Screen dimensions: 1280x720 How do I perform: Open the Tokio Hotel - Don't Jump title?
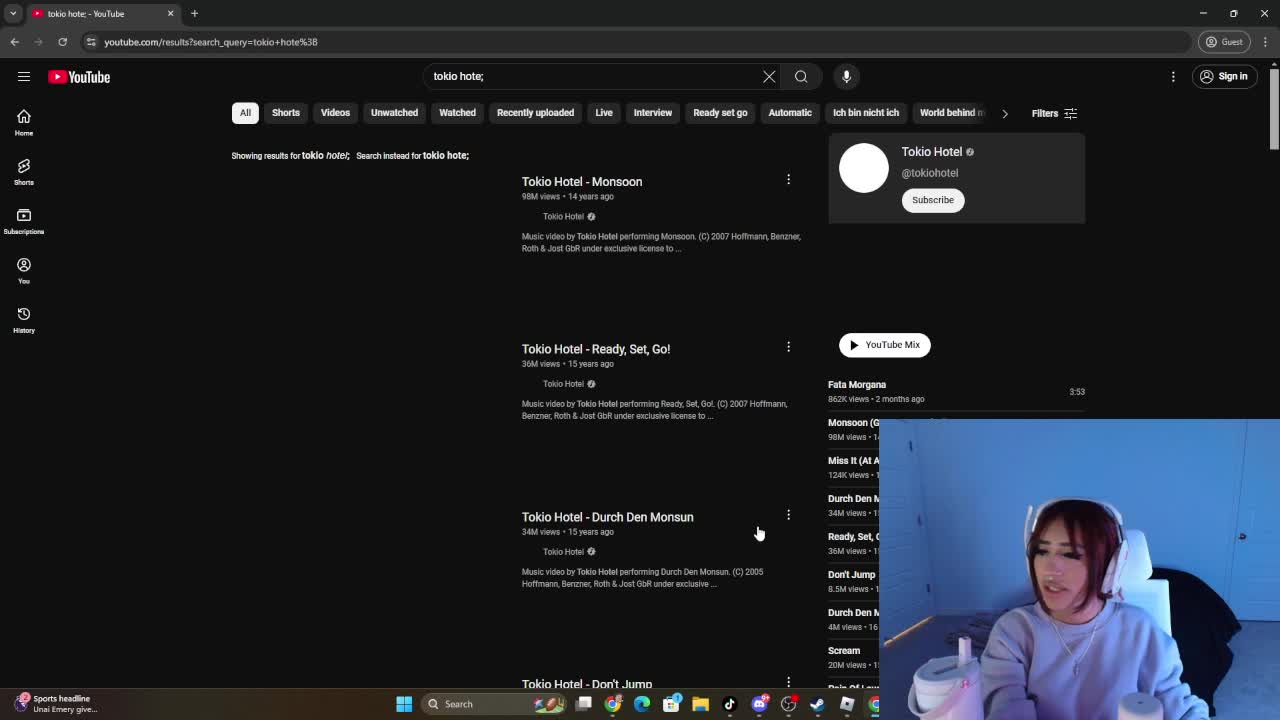587,684
